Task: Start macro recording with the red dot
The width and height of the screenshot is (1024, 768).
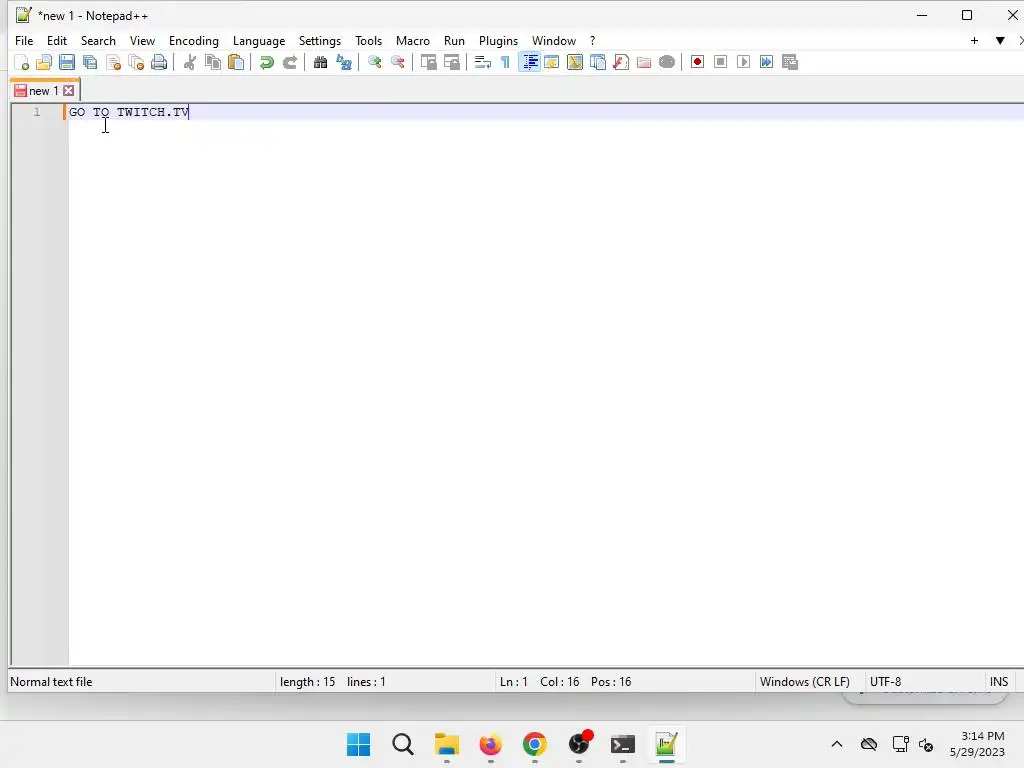Action: (x=697, y=62)
